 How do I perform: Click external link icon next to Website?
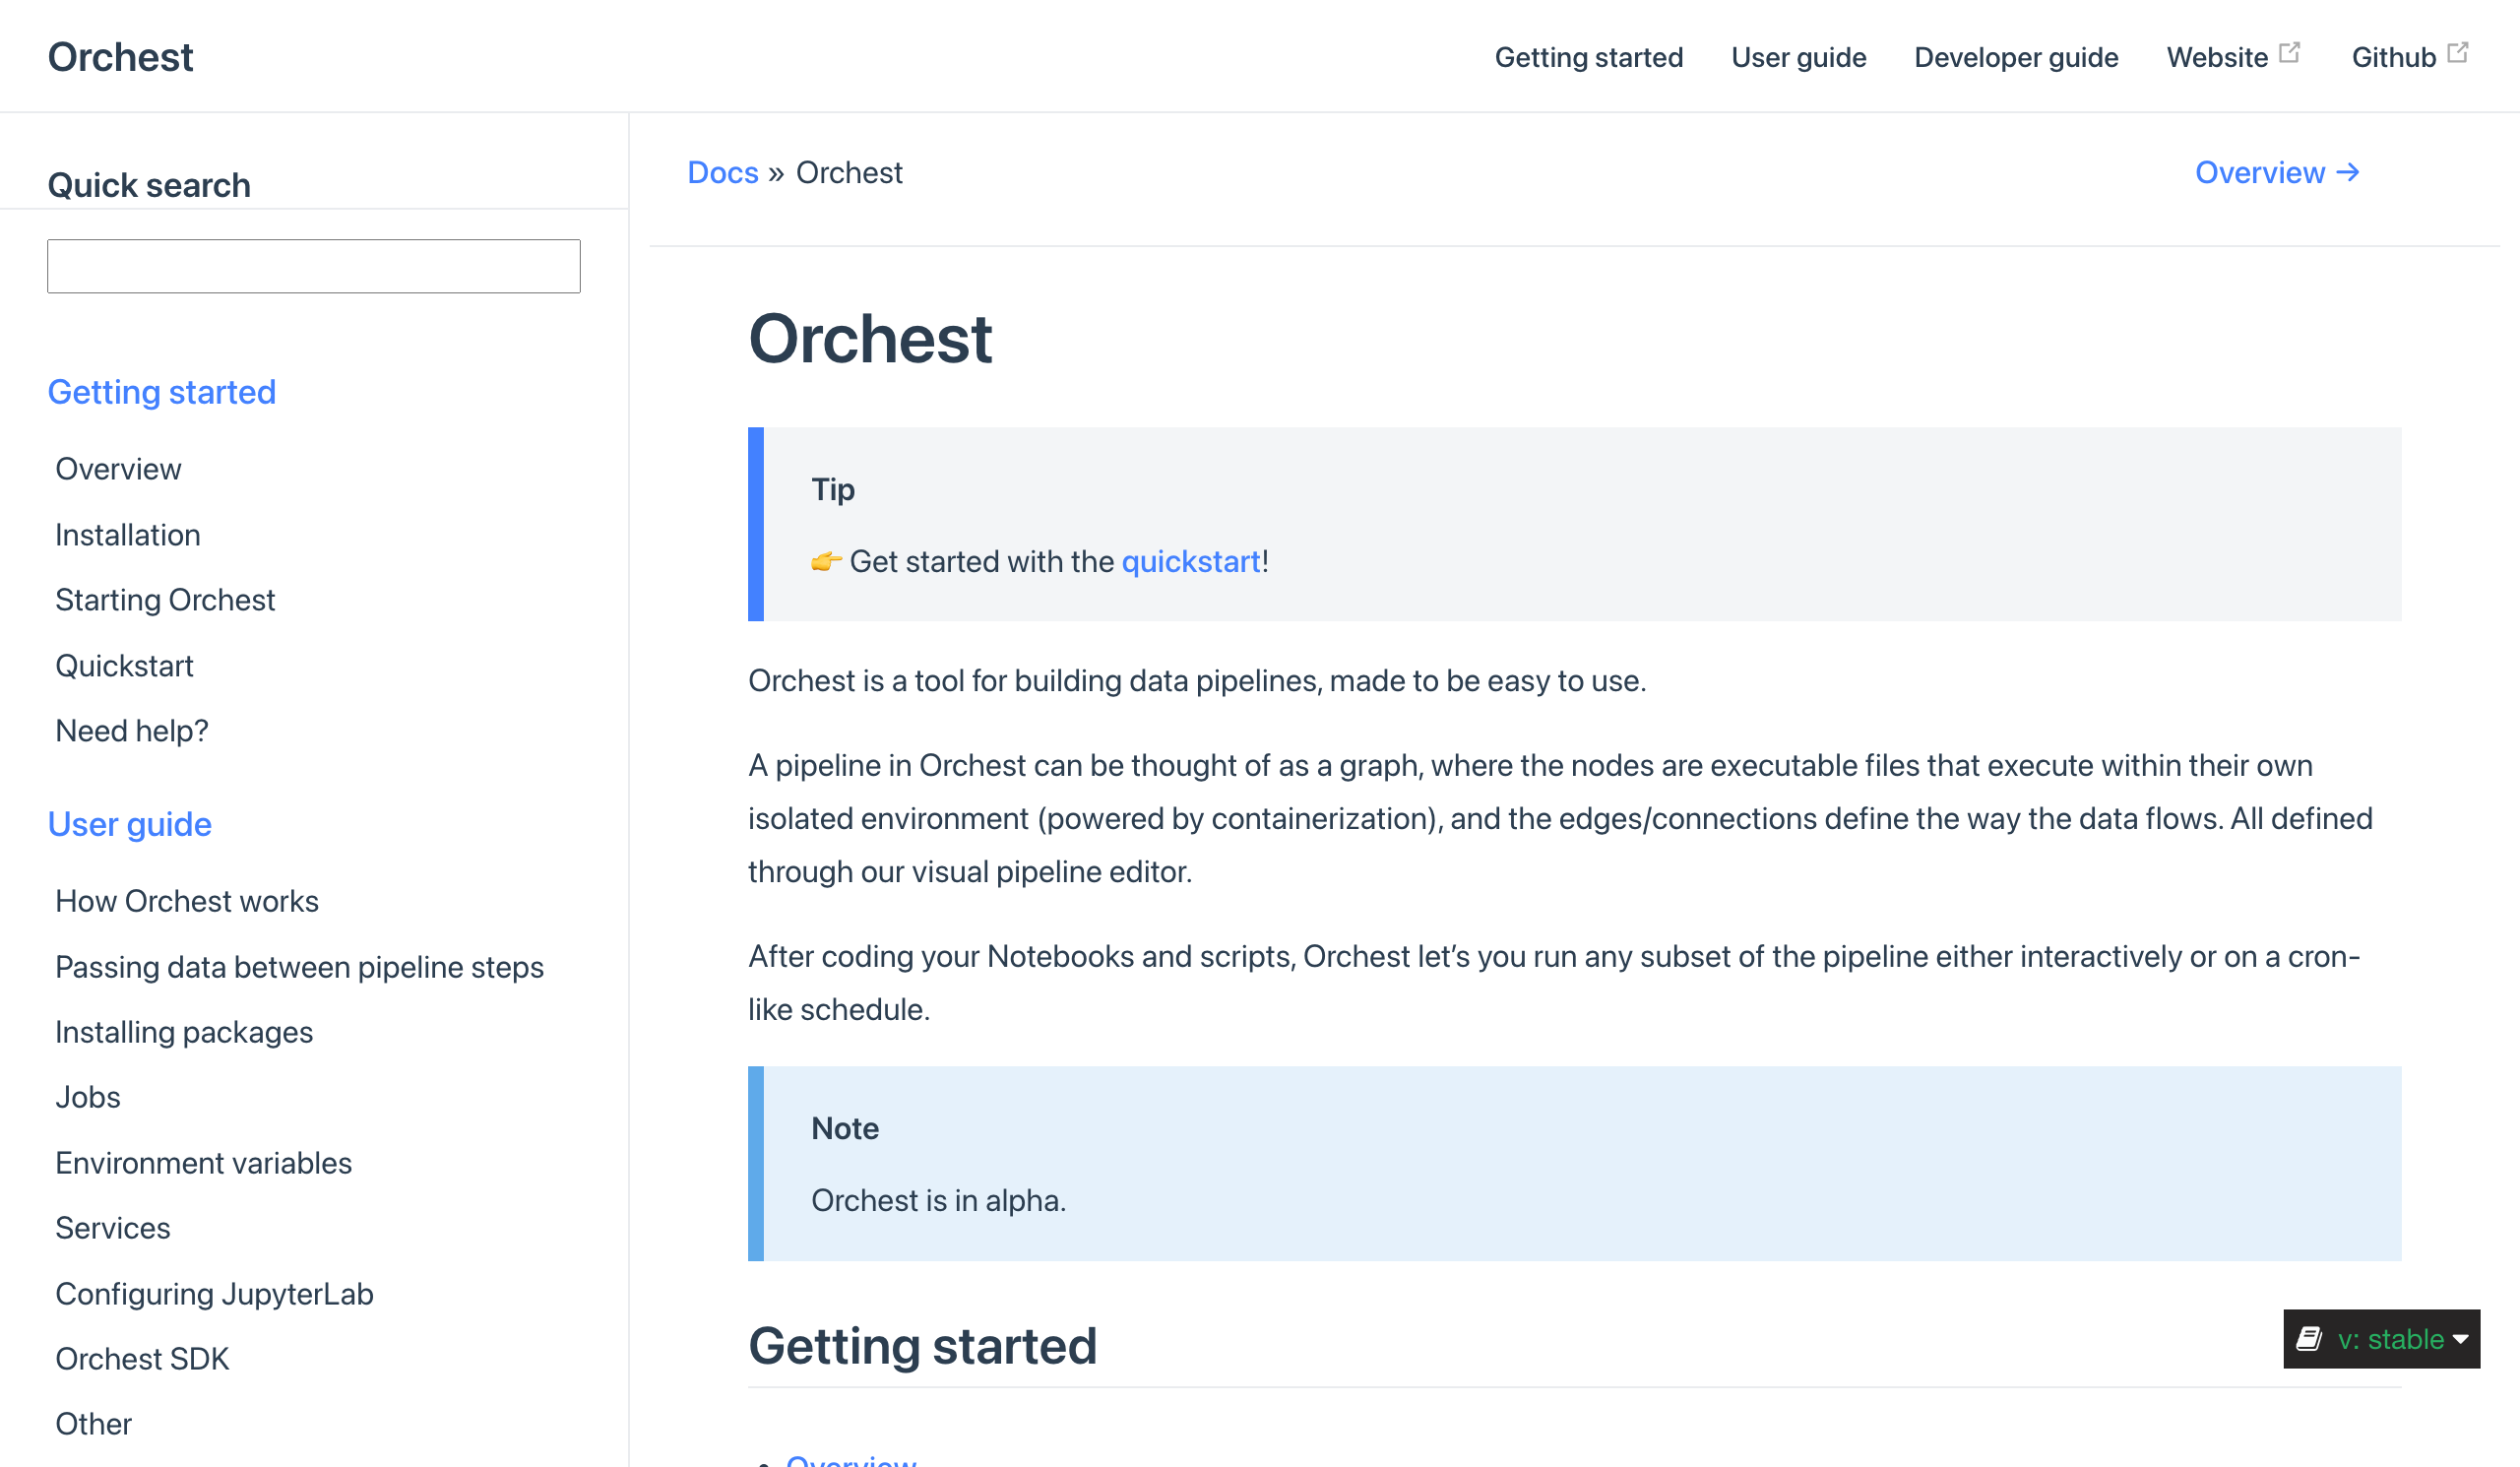(2288, 52)
